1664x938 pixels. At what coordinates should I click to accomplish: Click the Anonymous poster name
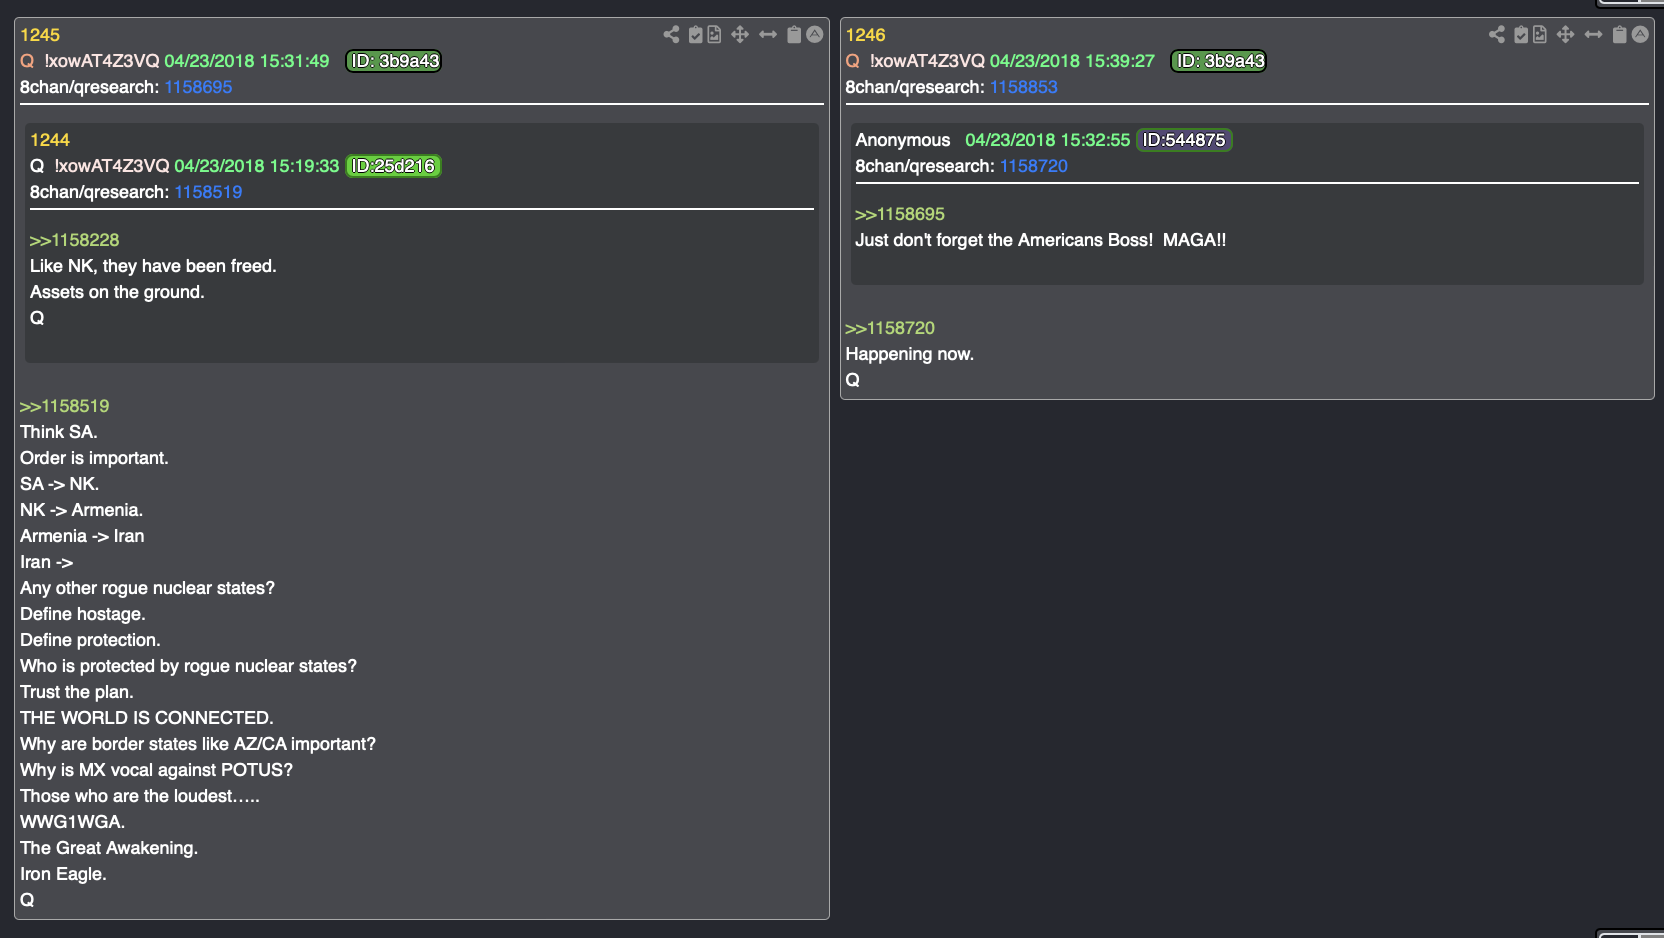tap(903, 140)
